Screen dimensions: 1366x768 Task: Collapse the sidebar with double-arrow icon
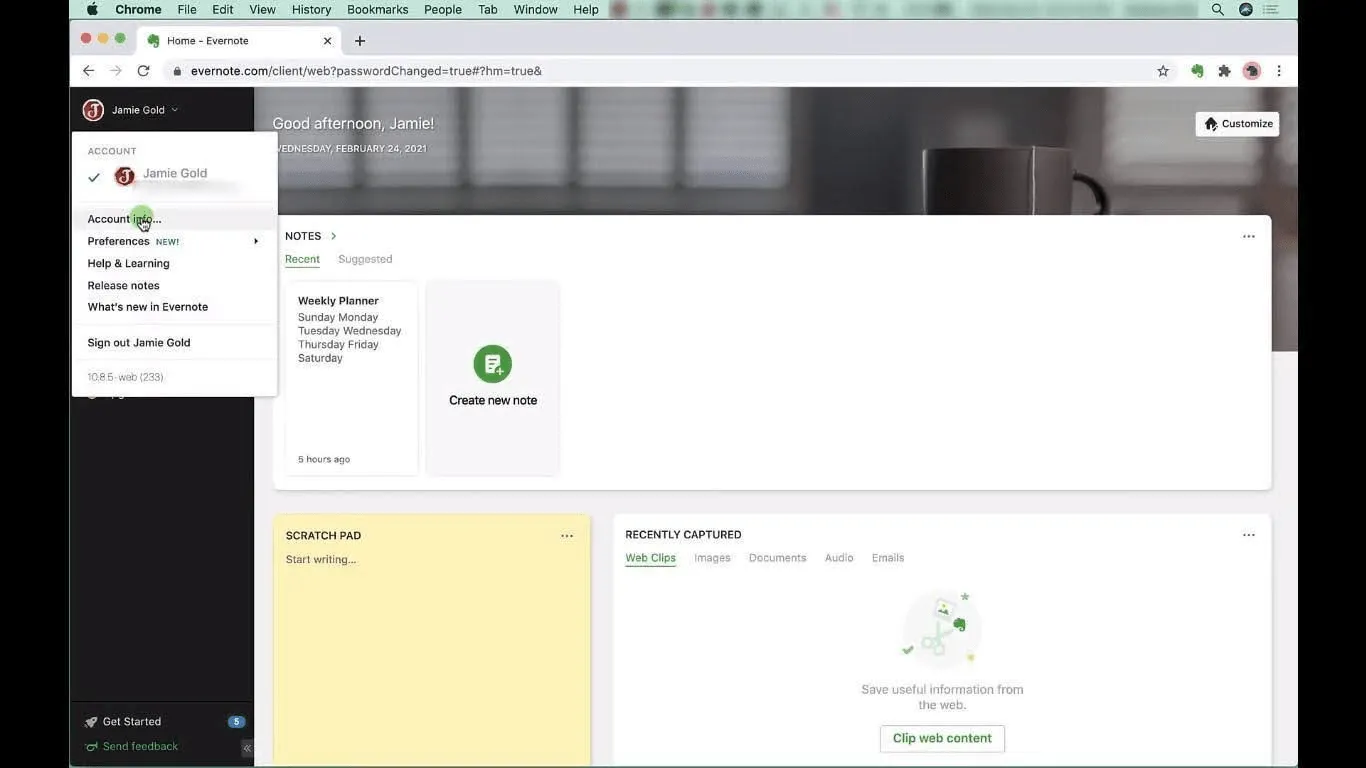(246, 748)
